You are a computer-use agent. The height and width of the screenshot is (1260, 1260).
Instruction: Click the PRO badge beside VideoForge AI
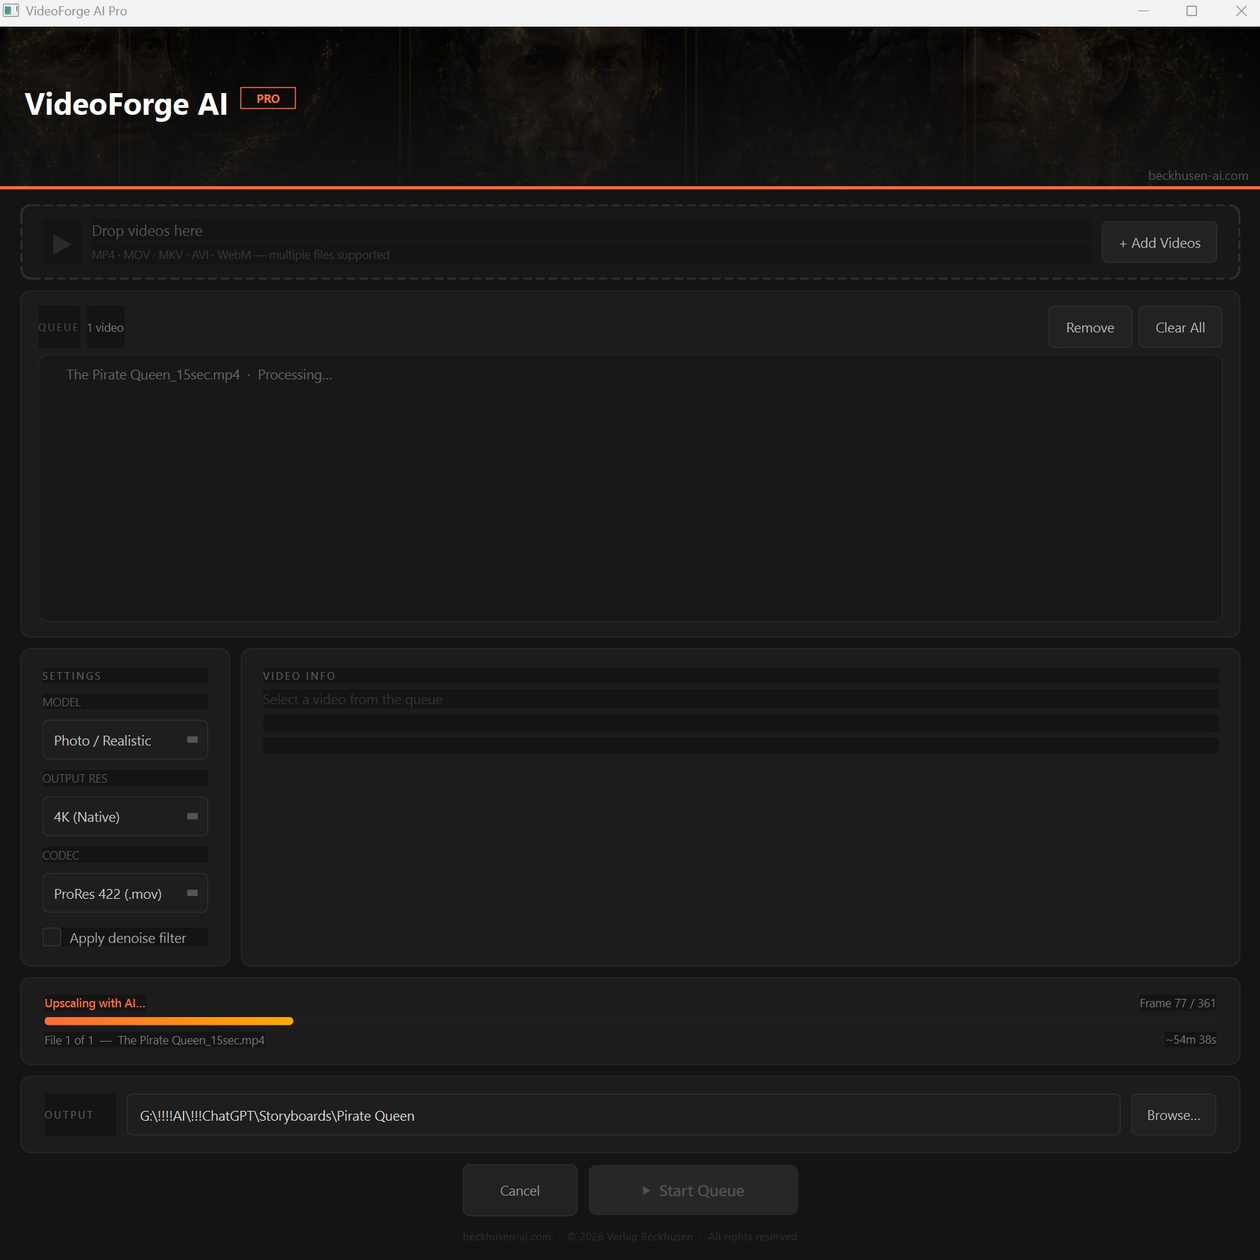point(268,99)
